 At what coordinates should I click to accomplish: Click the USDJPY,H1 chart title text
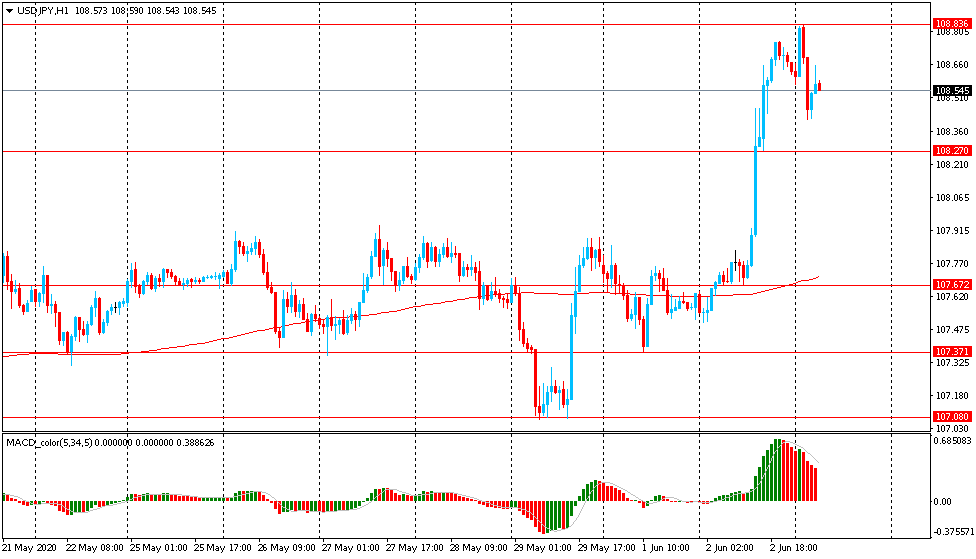43,11
